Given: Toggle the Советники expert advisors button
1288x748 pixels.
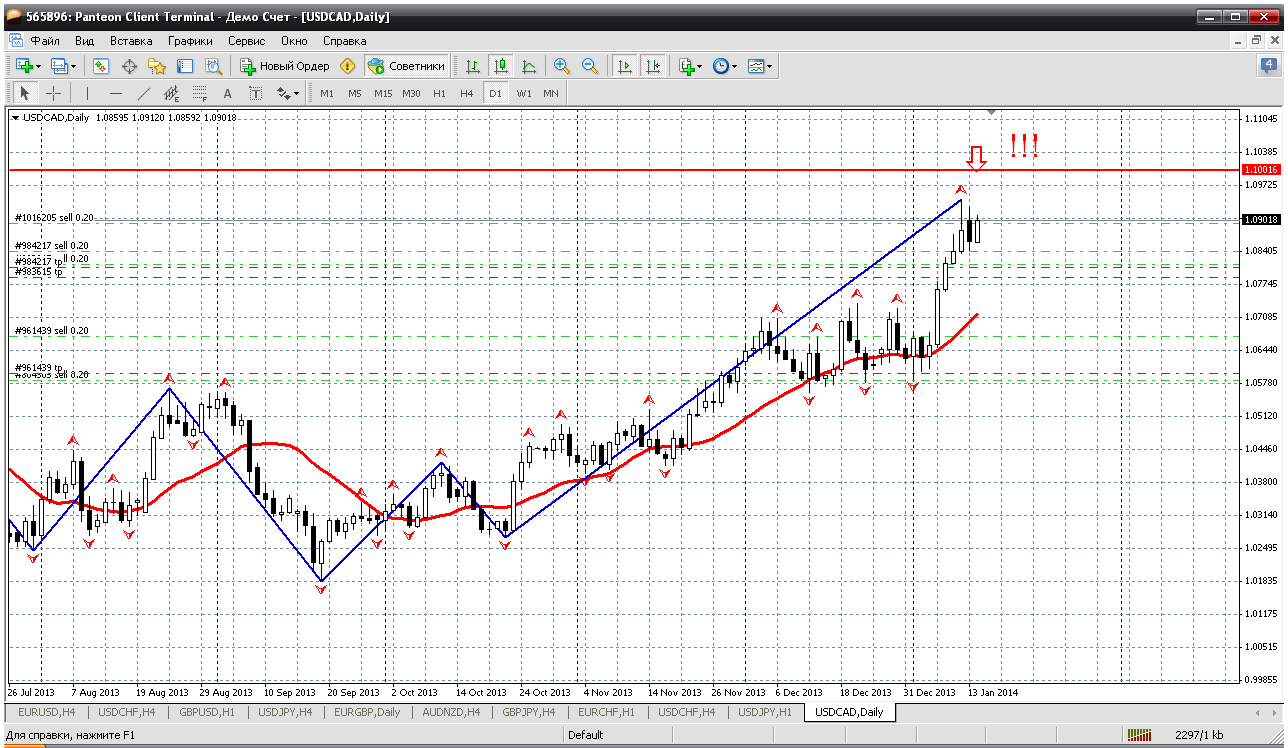Looking at the screenshot, I should tap(407, 66).
